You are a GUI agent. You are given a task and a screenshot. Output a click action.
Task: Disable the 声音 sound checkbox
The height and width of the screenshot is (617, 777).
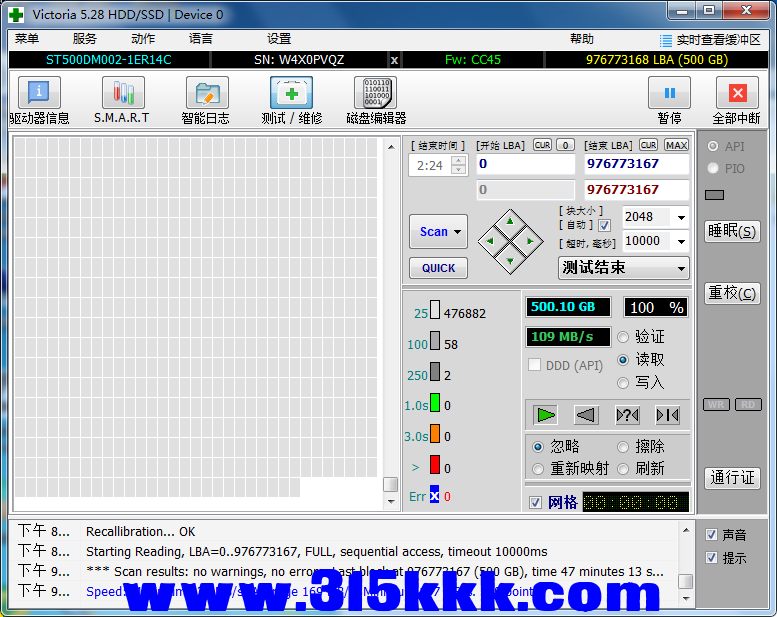pyautogui.click(x=711, y=535)
